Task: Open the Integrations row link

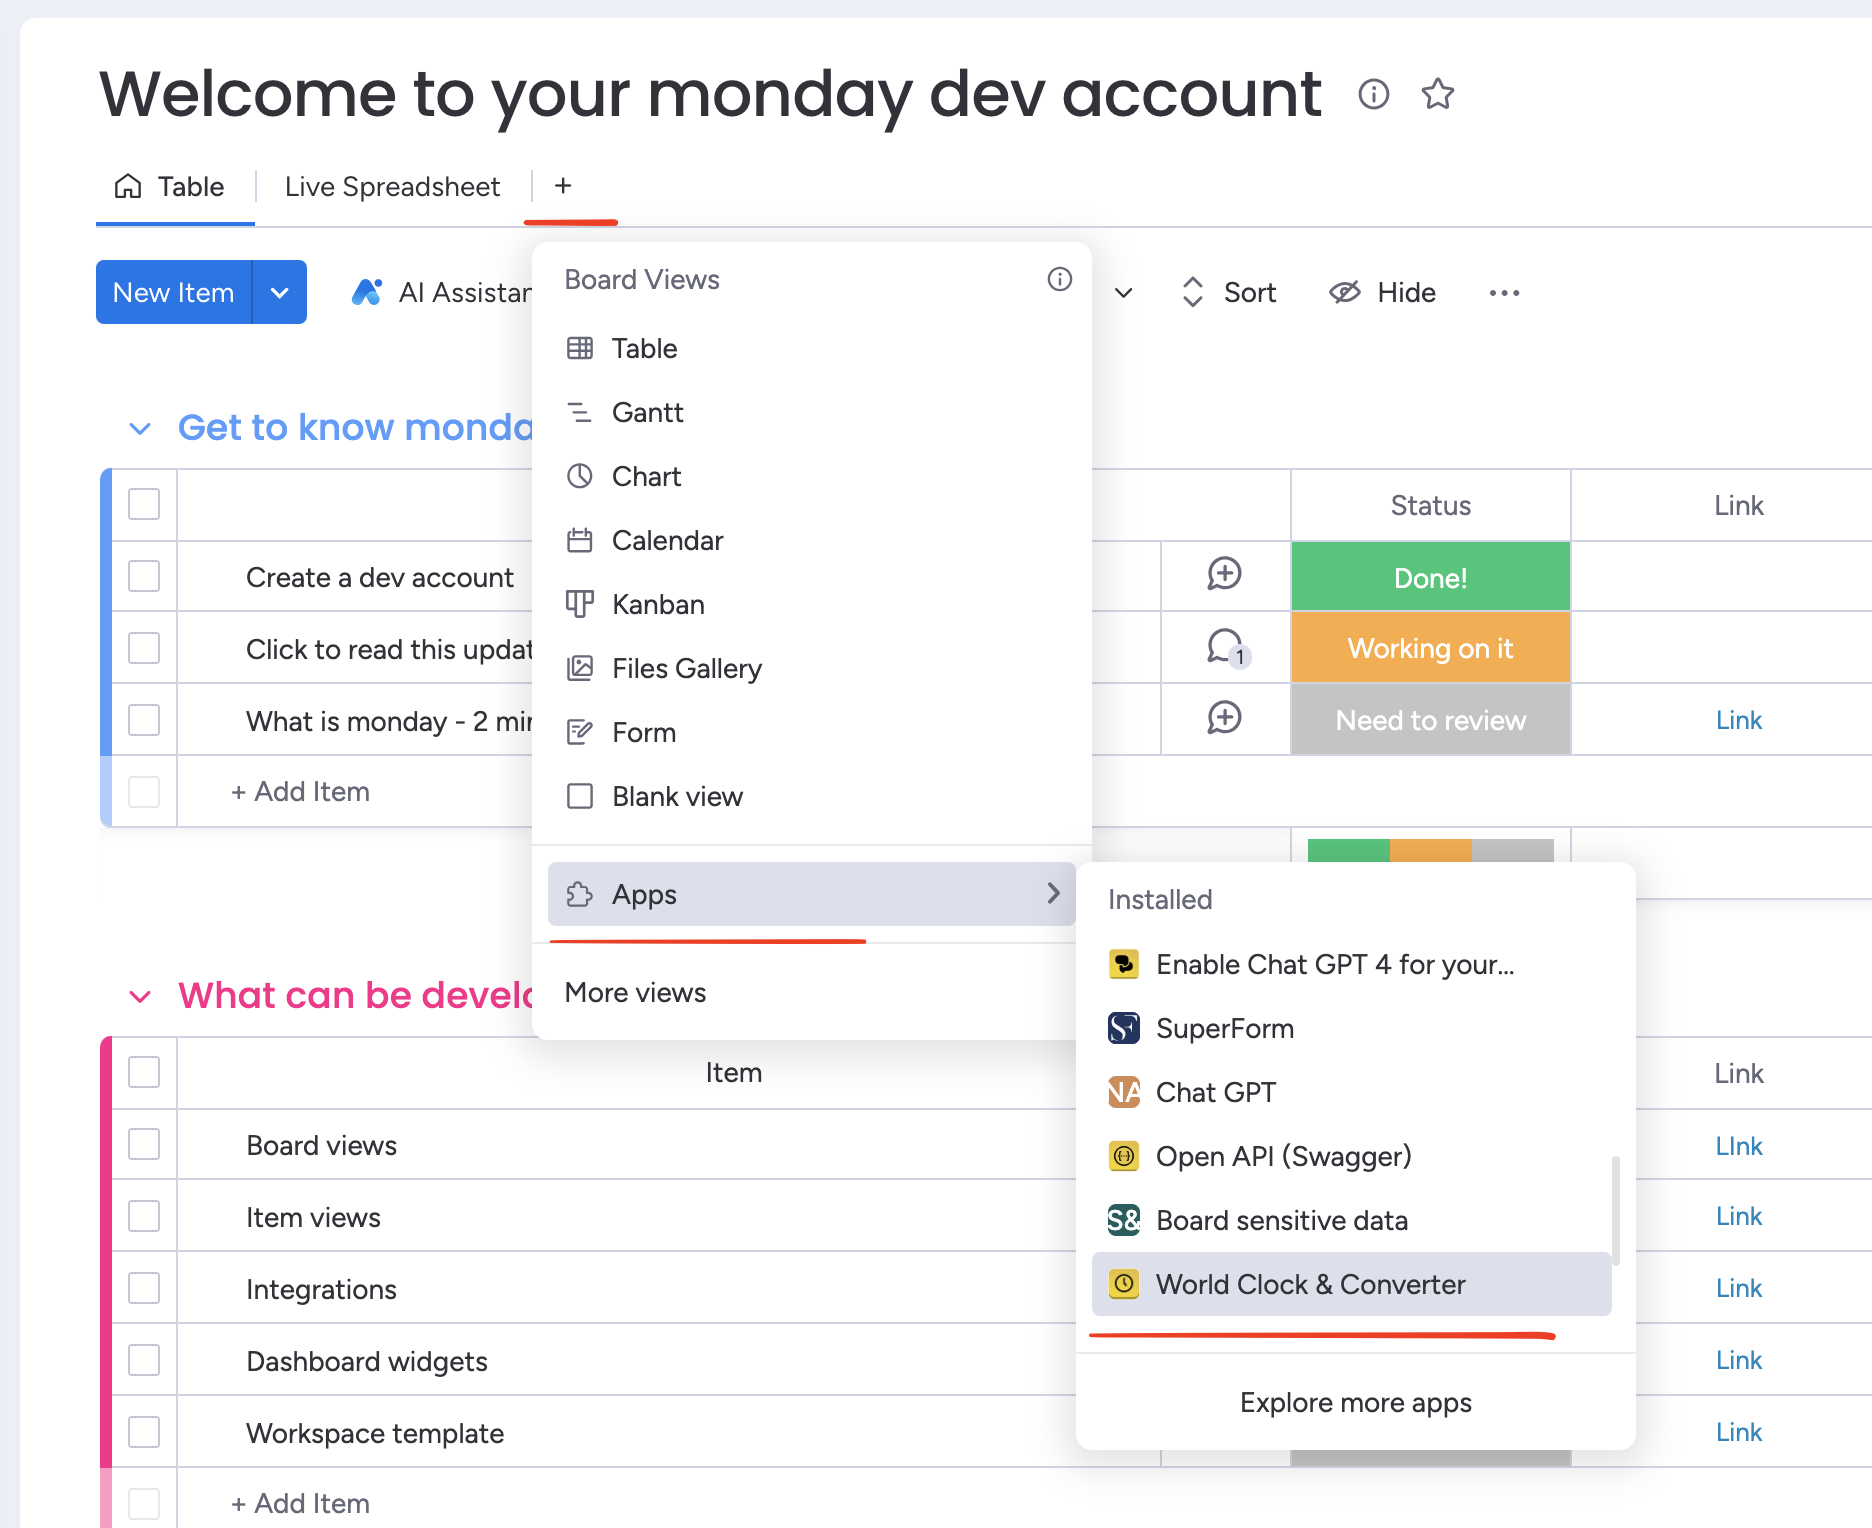Action: click(x=1739, y=1288)
